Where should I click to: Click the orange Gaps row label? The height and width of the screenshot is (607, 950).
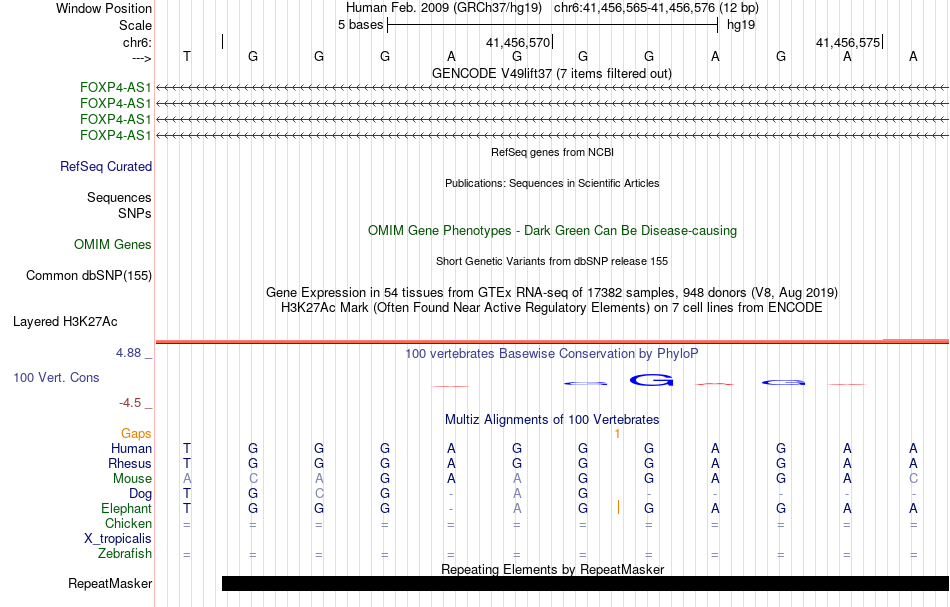[136, 433]
